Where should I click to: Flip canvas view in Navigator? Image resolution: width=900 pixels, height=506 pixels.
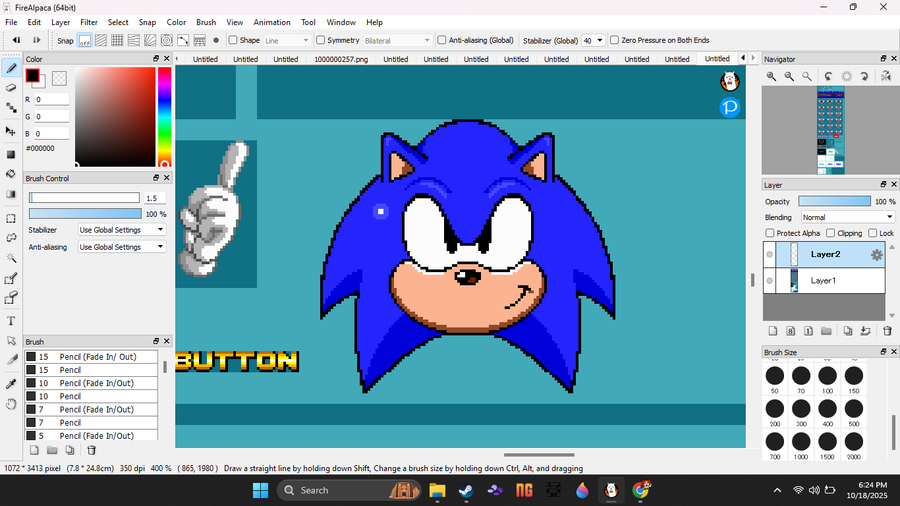click(x=886, y=76)
